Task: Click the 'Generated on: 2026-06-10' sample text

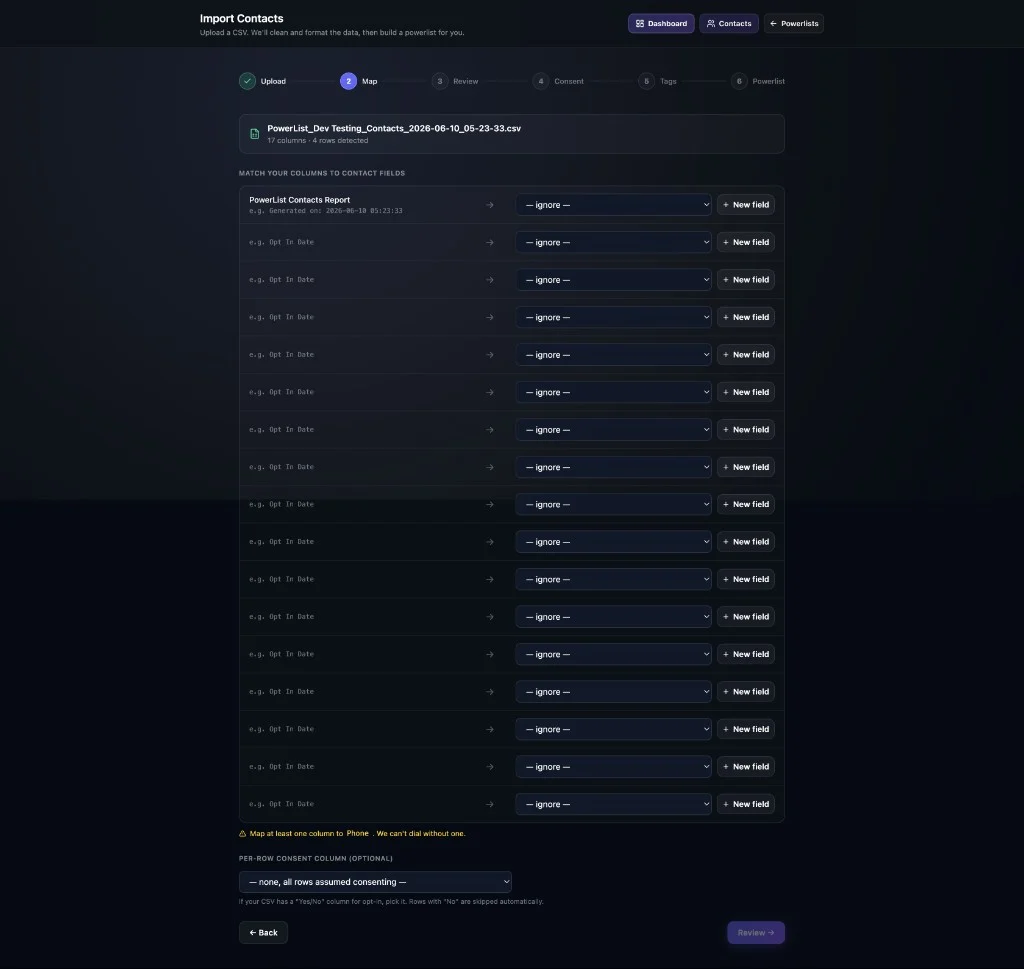Action: [325, 211]
